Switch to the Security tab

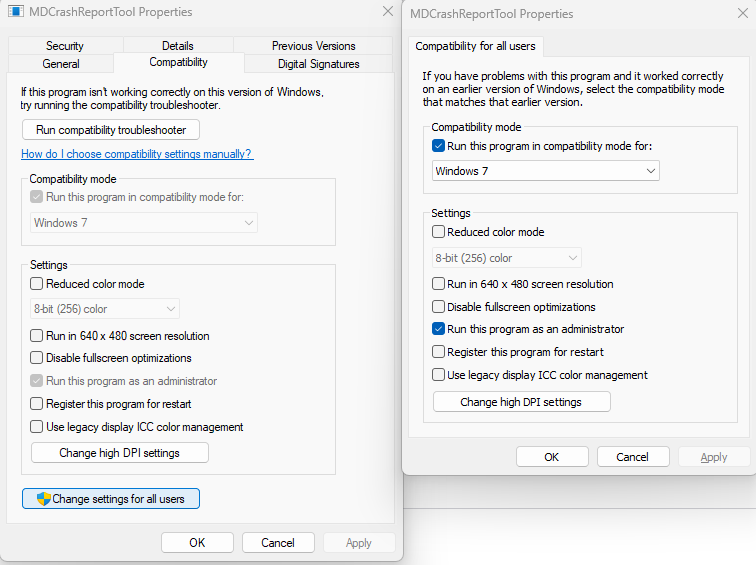[x=65, y=46]
